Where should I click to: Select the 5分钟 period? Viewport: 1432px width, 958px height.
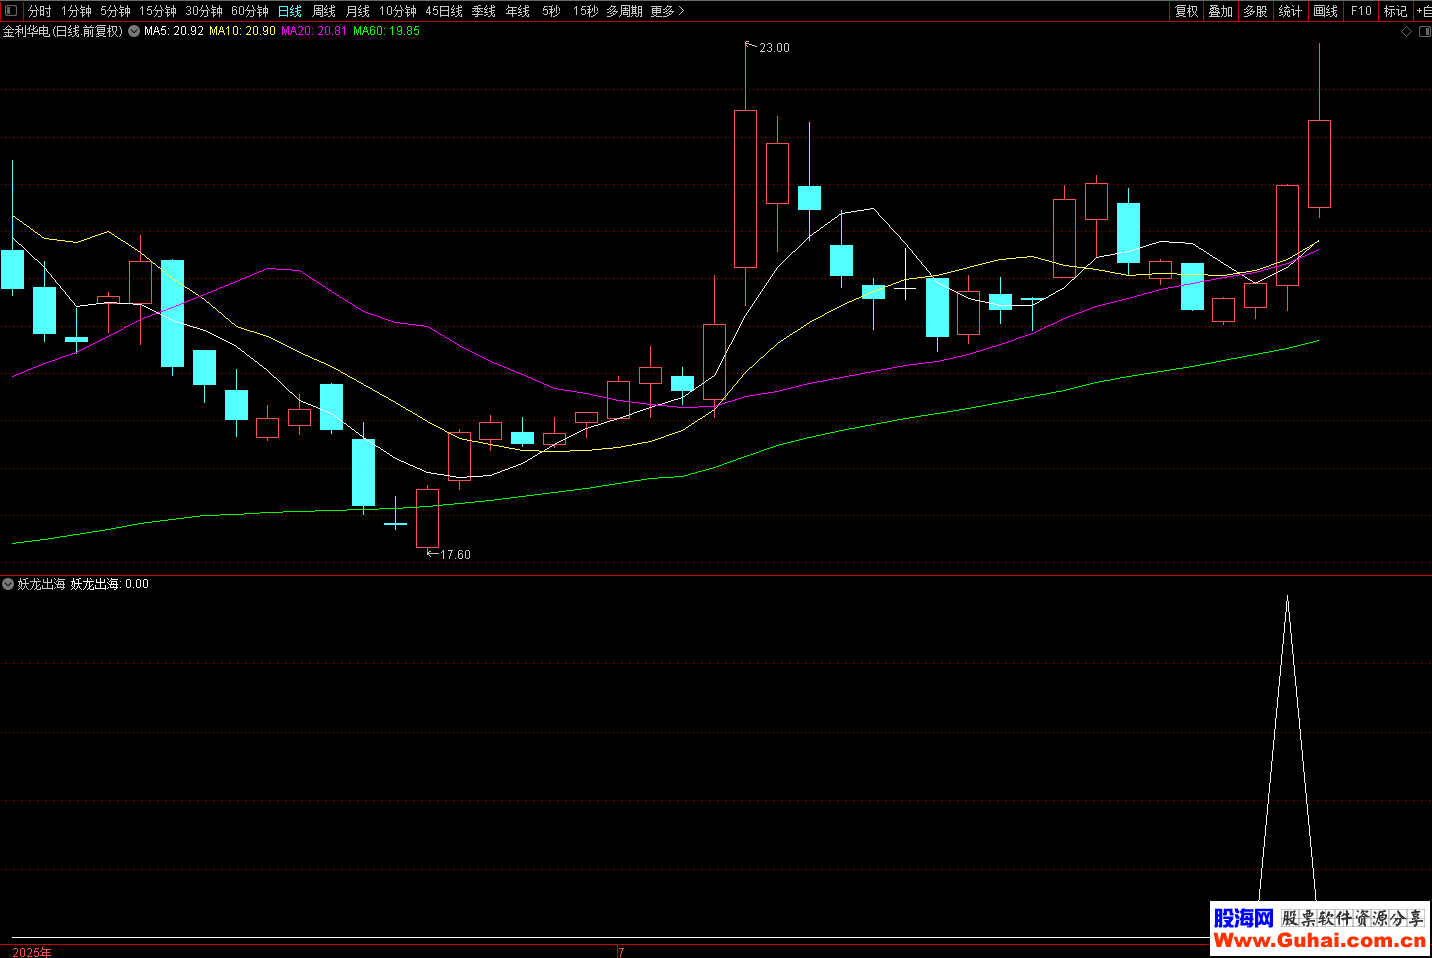click(x=115, y=11)
